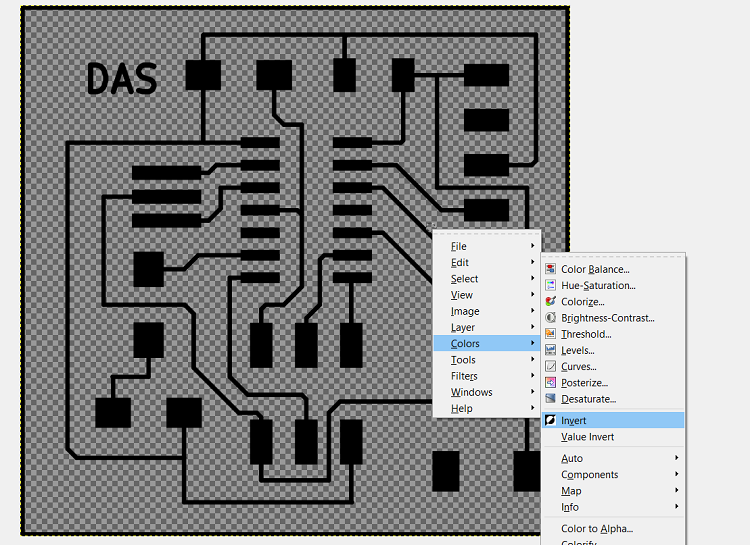The width and height of the screenshot is (750, 545).
Task: Click the tear-off line of Colors submenu
Action: pos(614,257)
